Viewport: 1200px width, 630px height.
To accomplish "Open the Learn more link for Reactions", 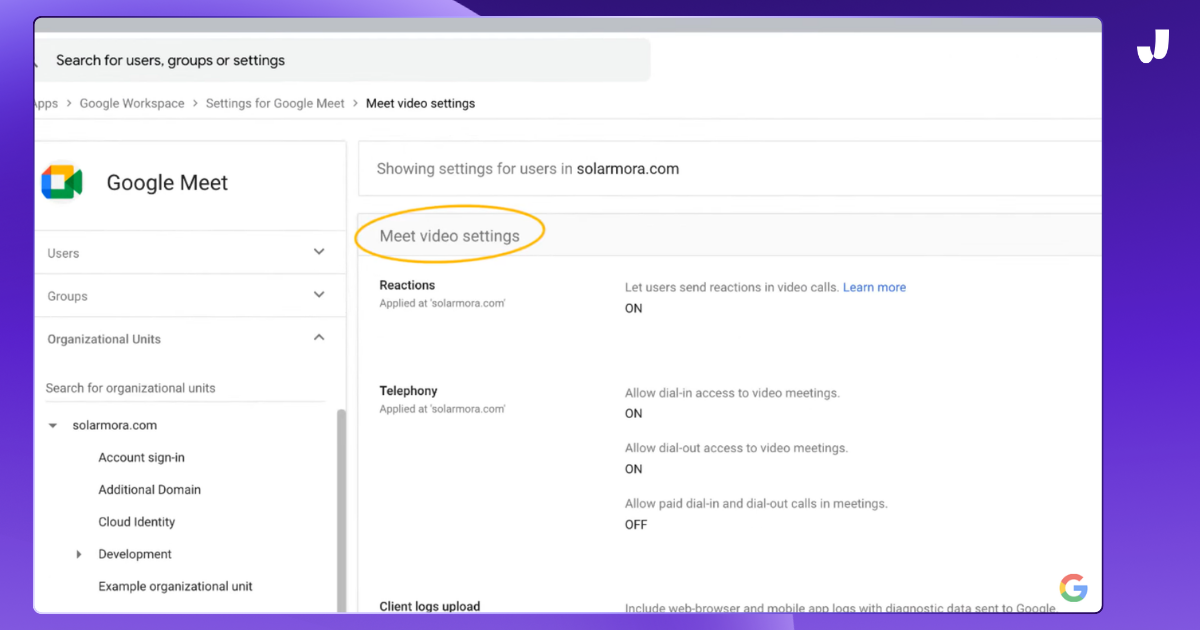I will point(874,287).
